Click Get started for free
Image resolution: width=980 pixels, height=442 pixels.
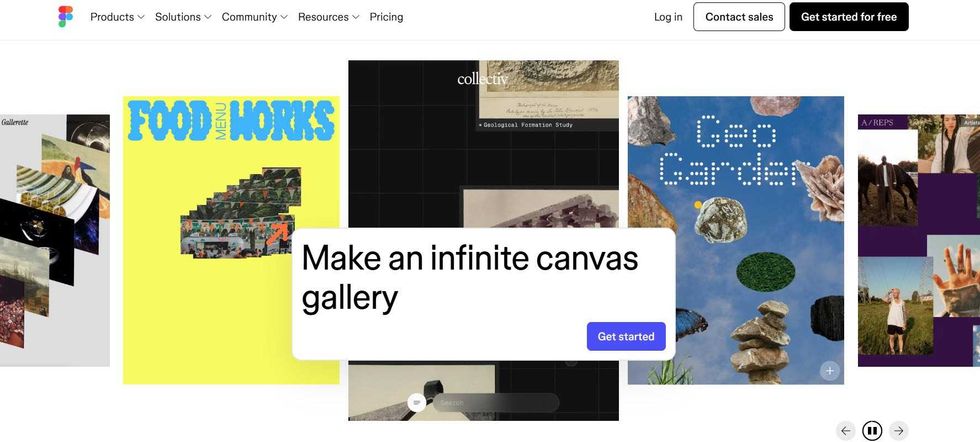(x=849, y=17)
